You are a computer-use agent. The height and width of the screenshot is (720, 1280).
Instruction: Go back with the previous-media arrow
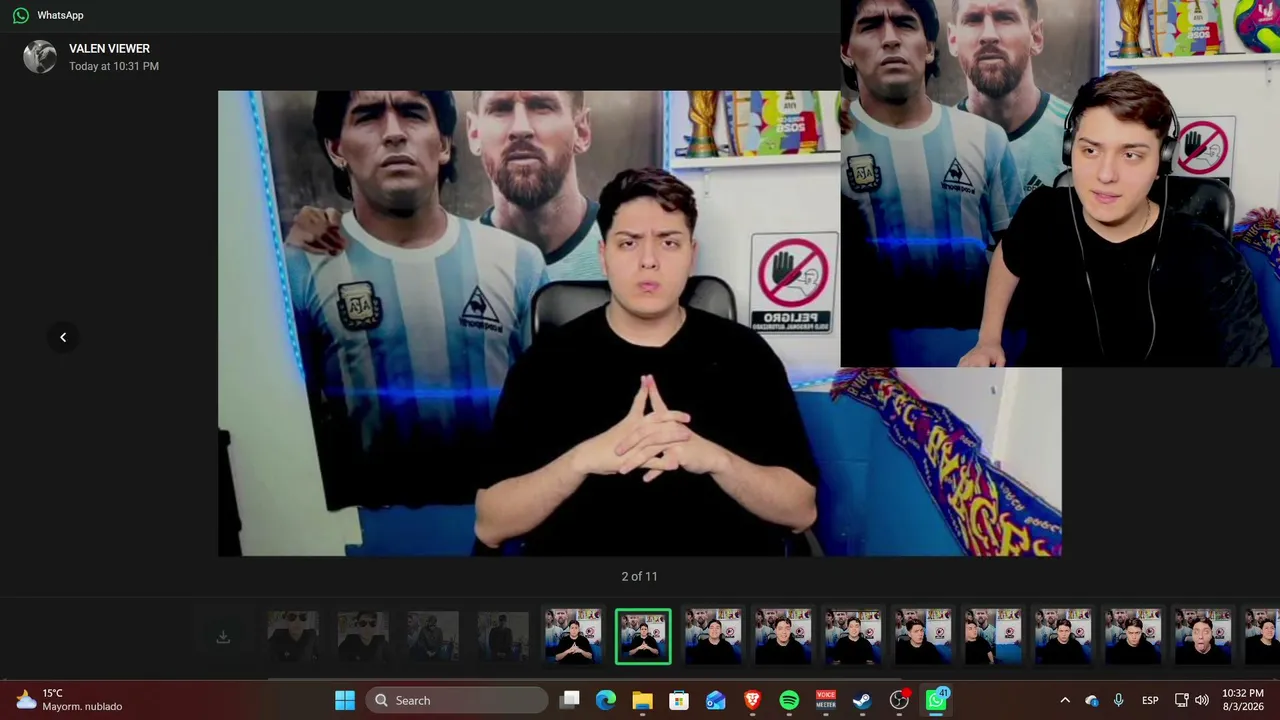click(63, 337)
